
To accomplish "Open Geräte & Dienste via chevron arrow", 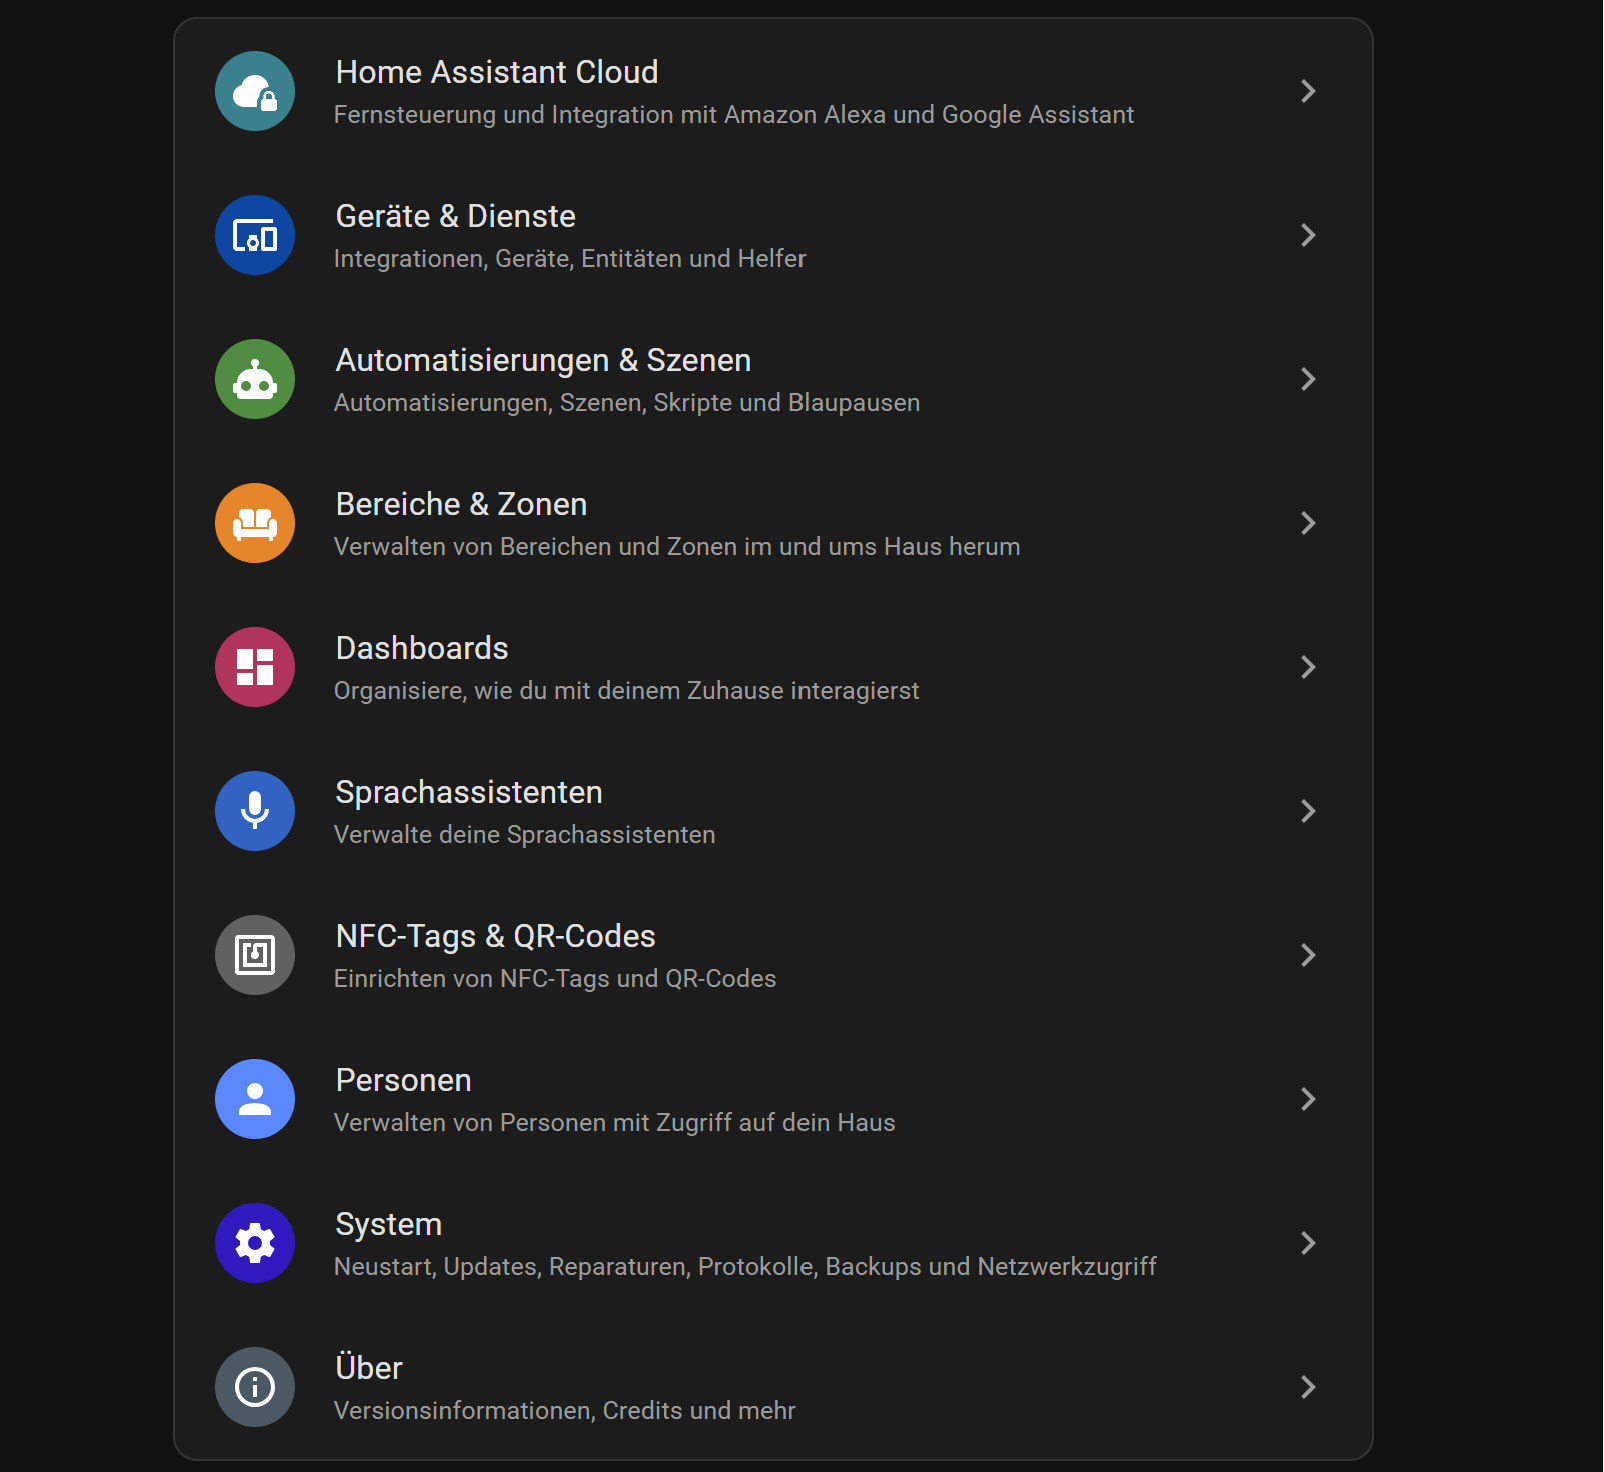I will (1308, 235).
